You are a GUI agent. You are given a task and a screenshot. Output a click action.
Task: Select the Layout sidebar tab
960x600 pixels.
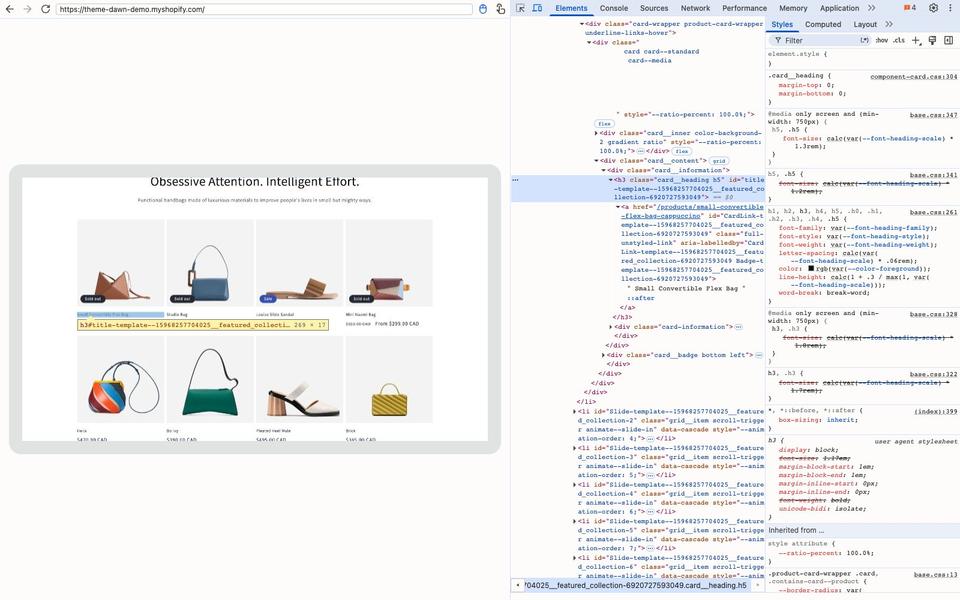coord(865,24)
